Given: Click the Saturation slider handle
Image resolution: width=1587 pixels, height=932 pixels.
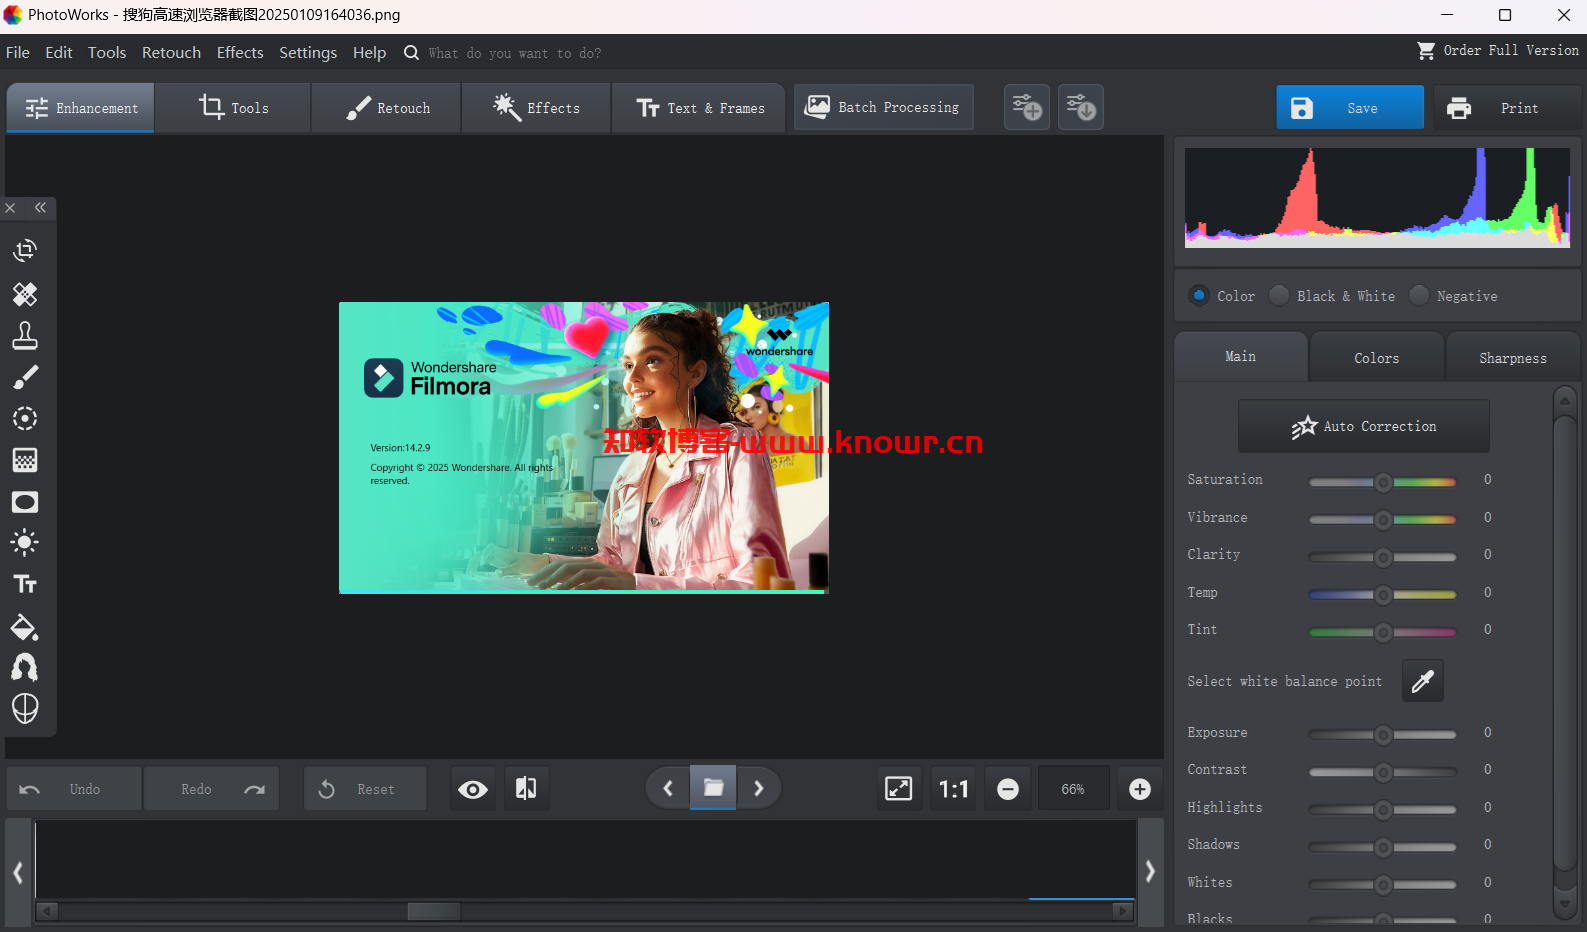Looking at the screenshot, I should tap(1383, 482).
